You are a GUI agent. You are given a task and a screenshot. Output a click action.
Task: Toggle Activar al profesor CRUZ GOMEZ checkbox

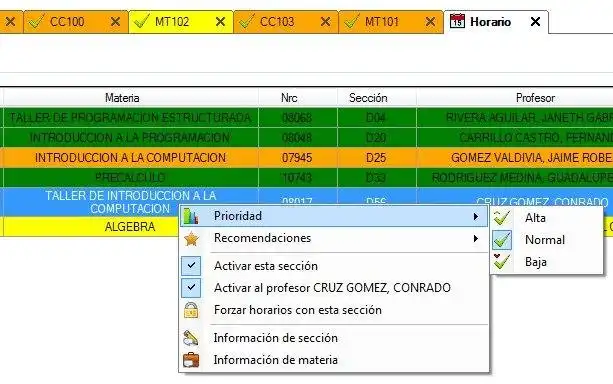coord(191,288)
